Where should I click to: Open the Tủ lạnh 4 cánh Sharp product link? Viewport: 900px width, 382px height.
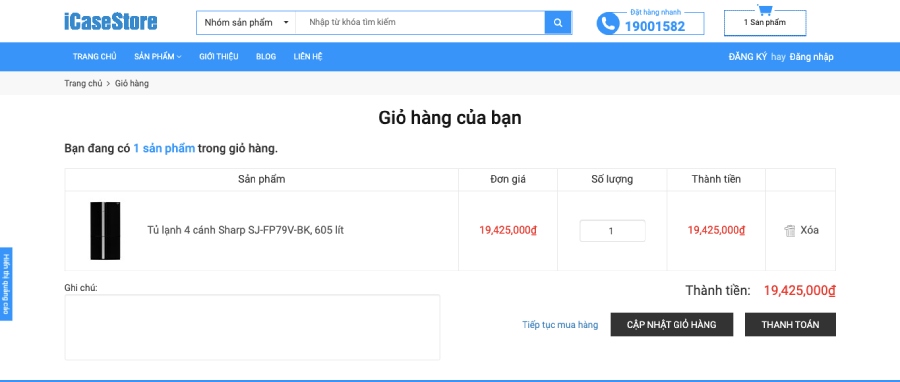[x=246, y=230]
